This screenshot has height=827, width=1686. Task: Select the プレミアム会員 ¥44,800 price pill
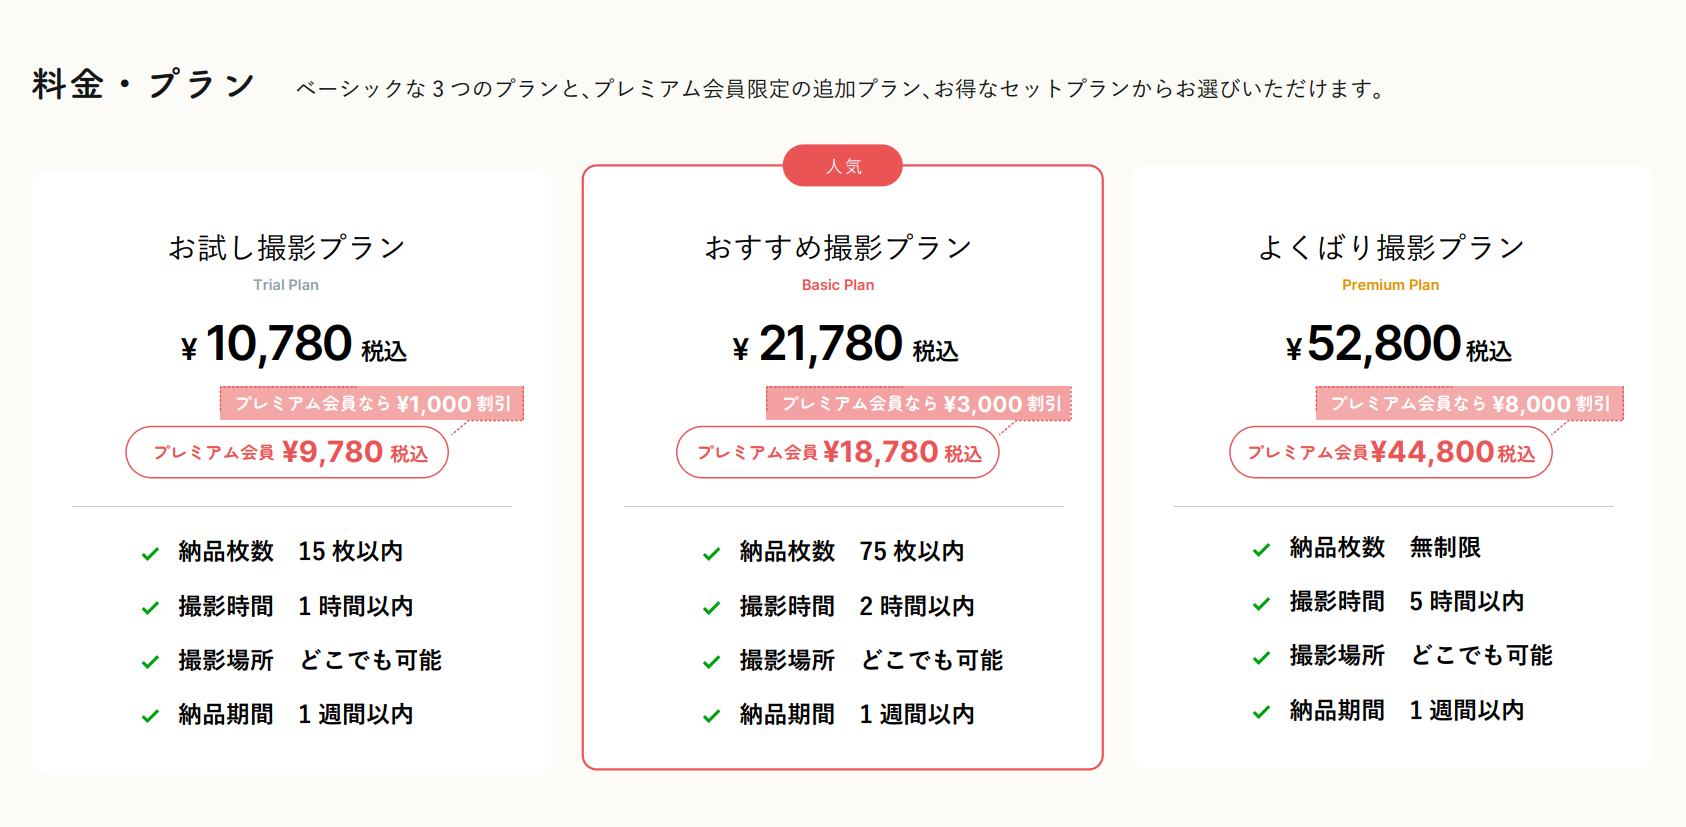(1390, 452)
